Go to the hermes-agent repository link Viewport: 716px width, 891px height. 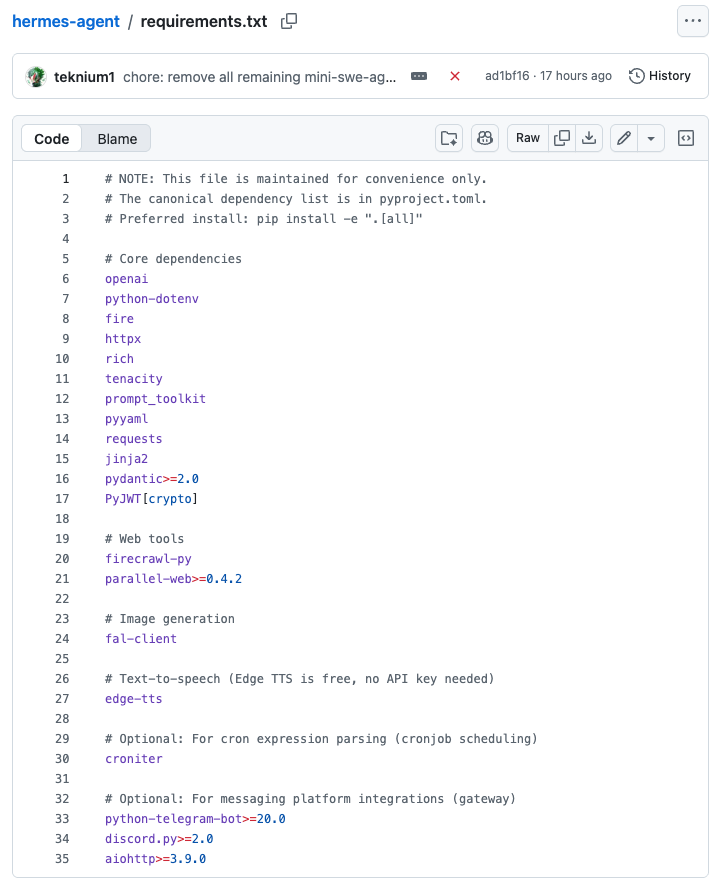(x=66, y=22)
